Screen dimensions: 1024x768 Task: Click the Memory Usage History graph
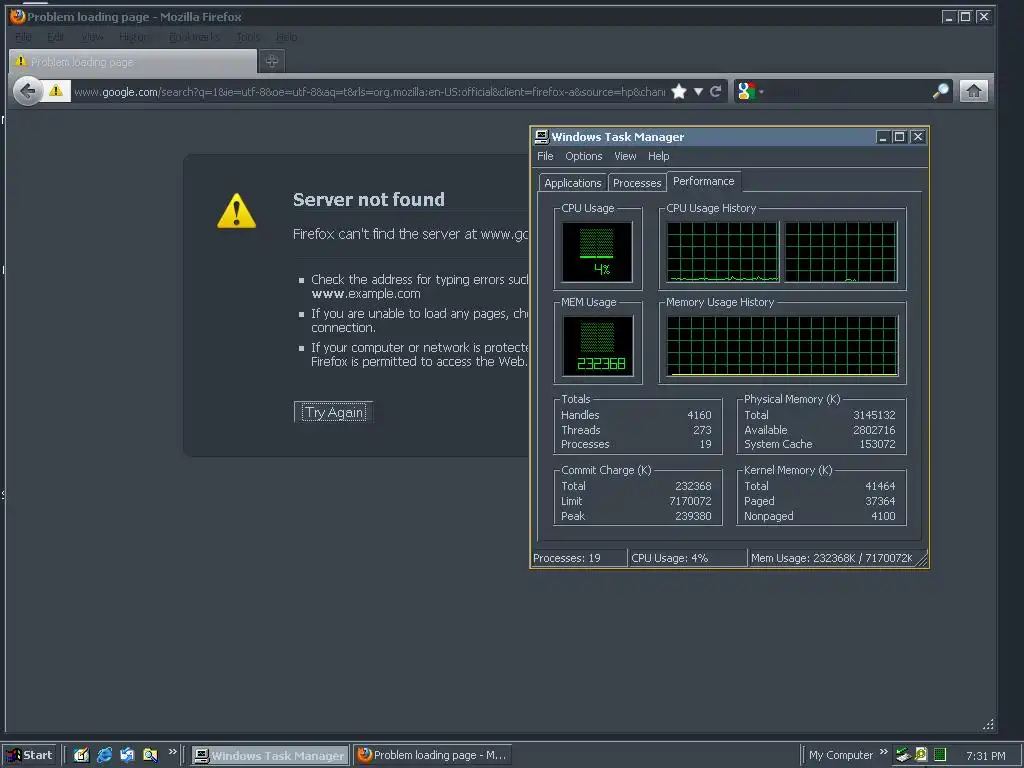(x=782, y=346)
